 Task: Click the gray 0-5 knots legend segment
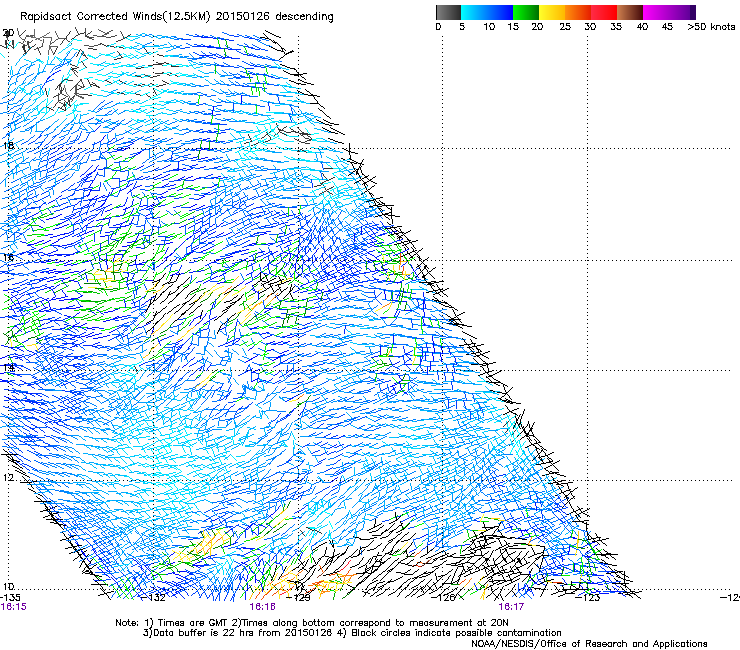pos(448,12)
